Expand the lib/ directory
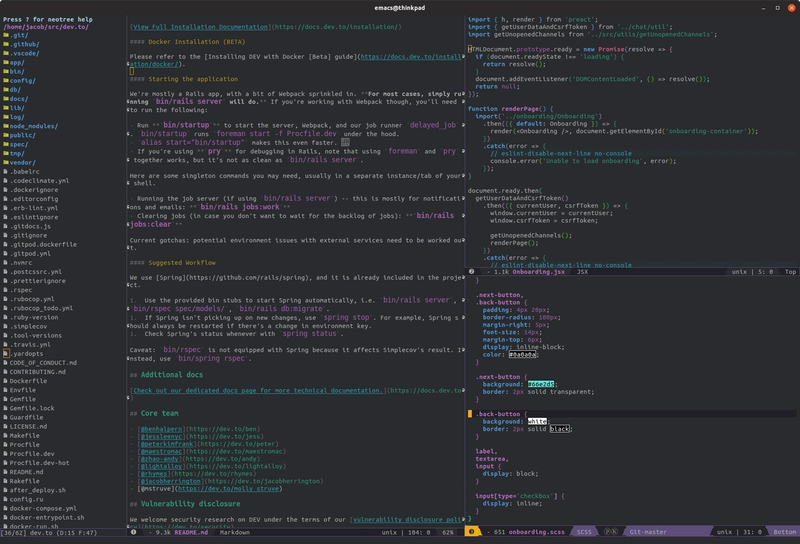The width and height of the screenshot is (800, 544). [17, 108]
